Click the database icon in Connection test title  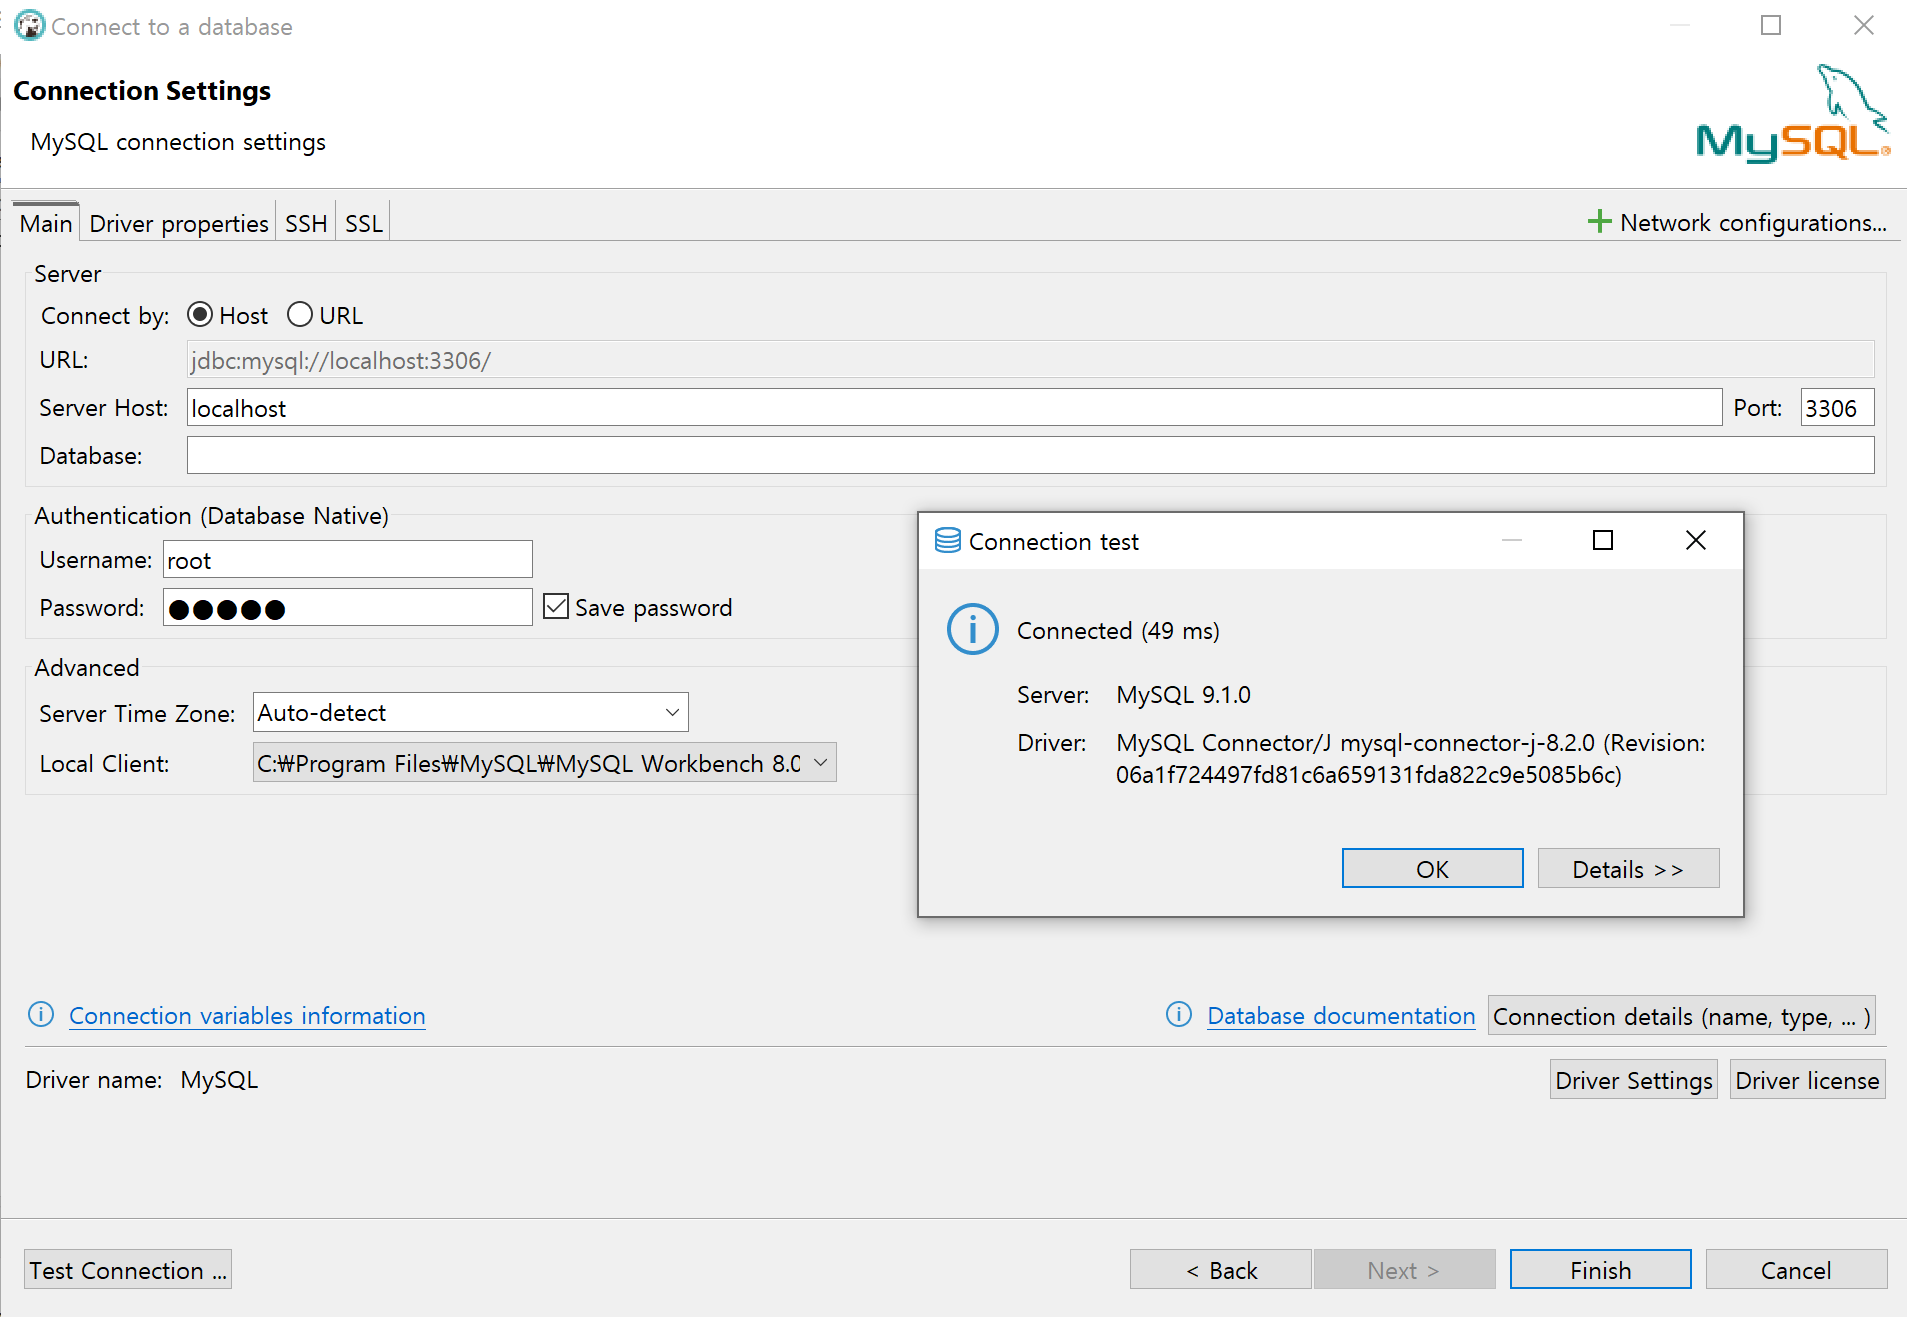click(x=947, y=541)
